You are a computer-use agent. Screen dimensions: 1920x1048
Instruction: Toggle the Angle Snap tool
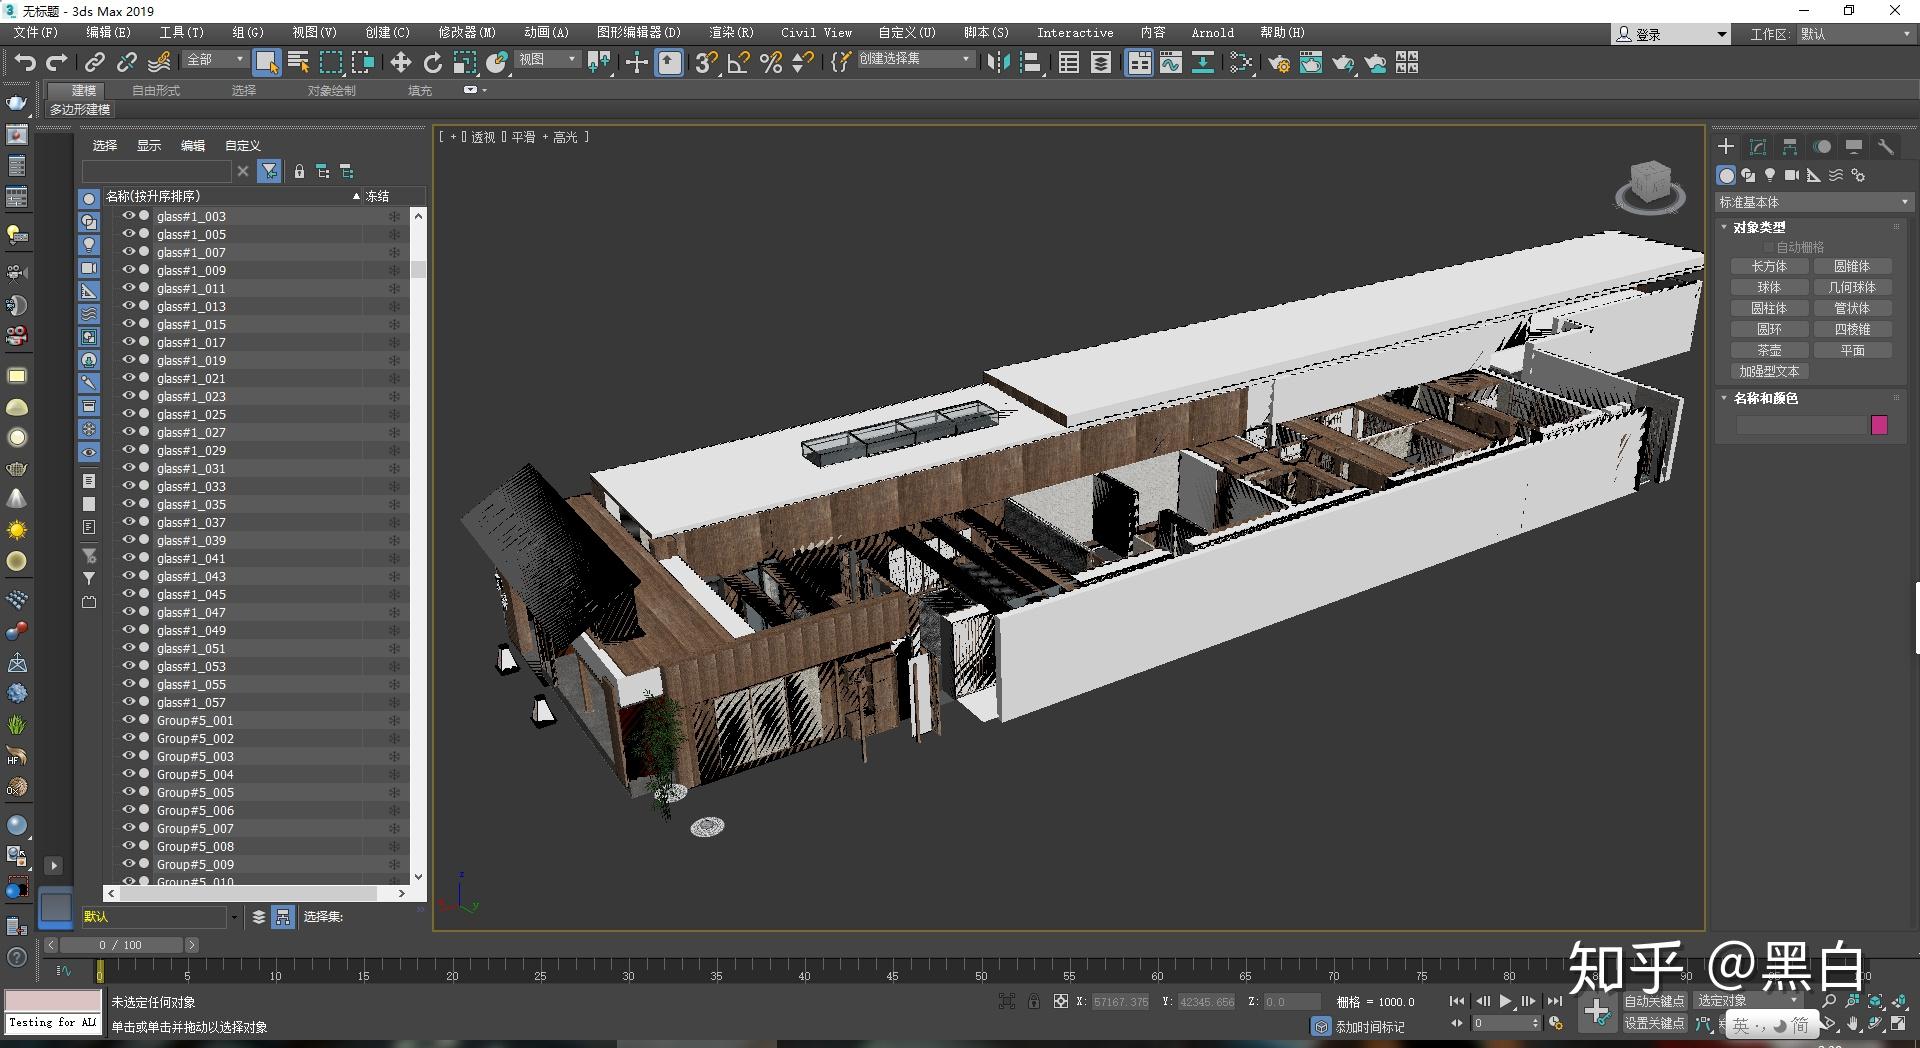pyautogui.click(x=739, y=63)
